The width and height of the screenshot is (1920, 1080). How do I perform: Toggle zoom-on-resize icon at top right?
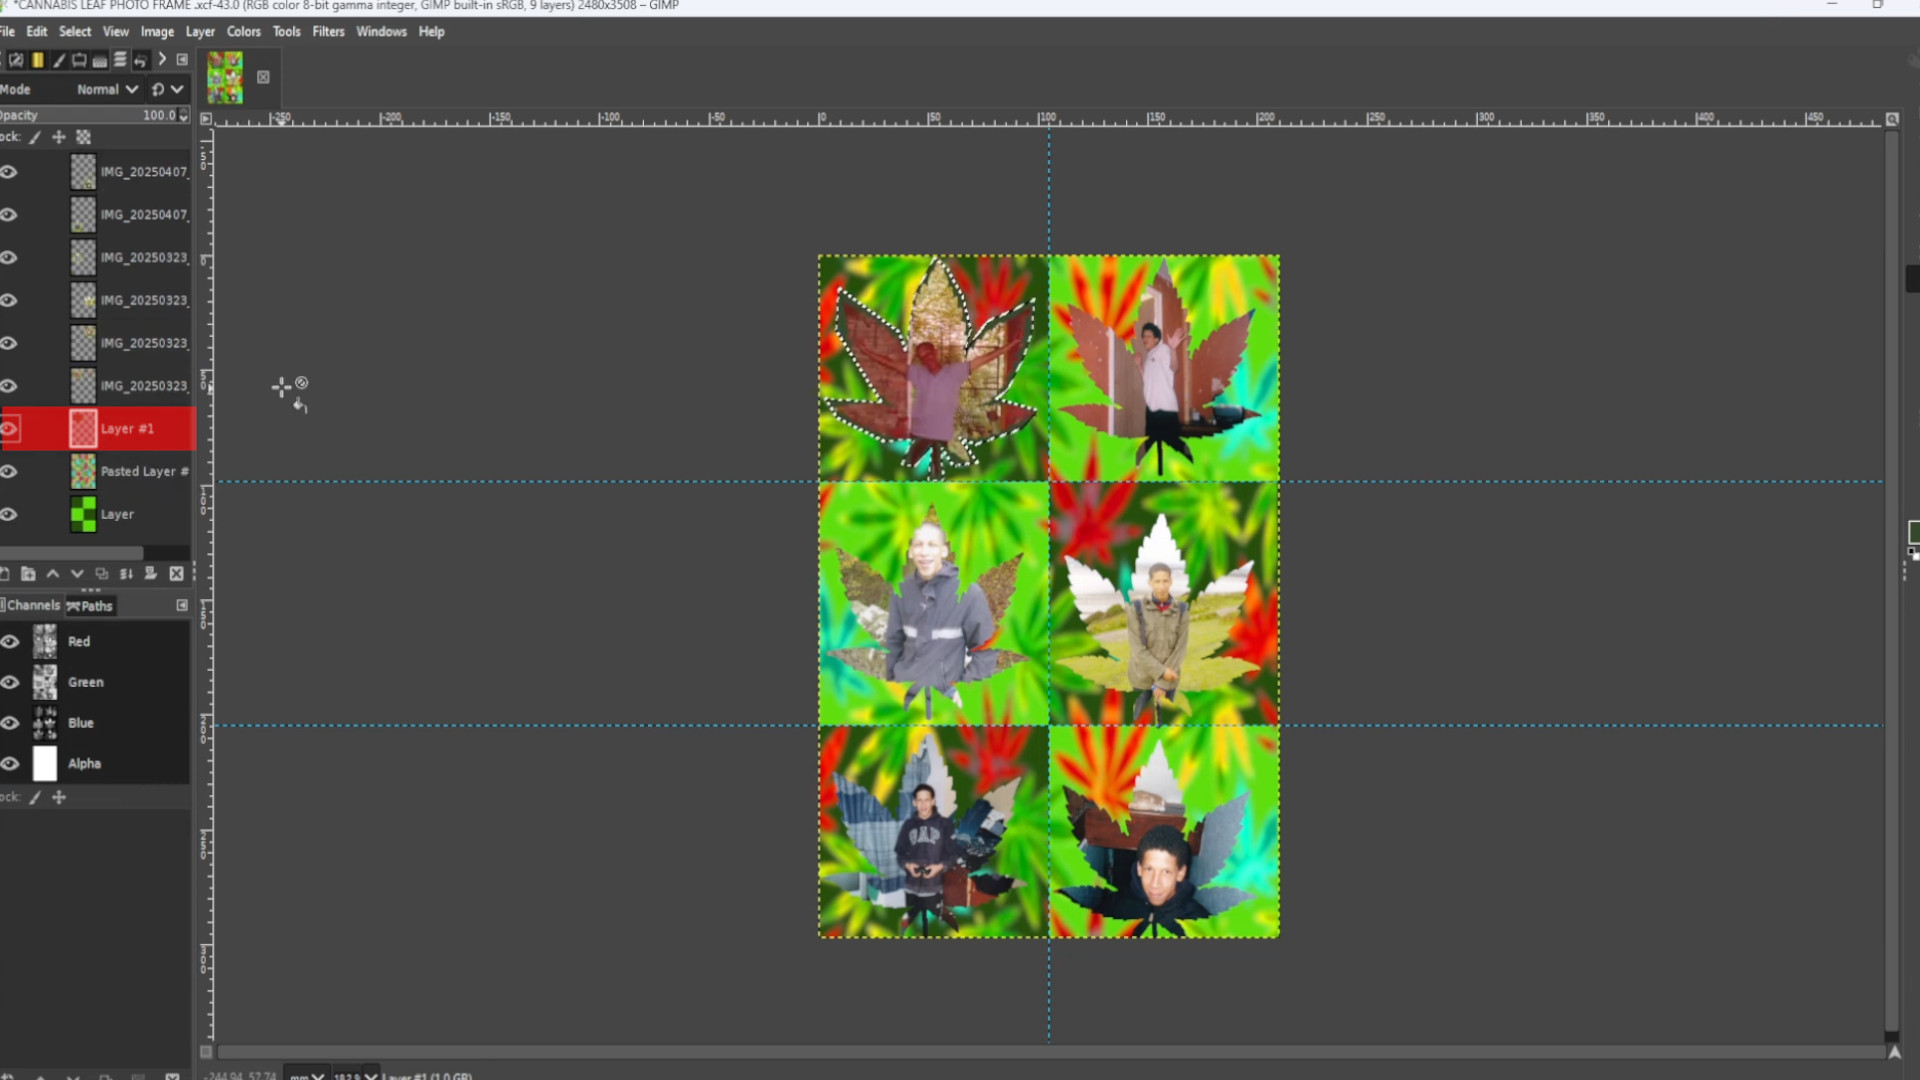coord(1892,119)
